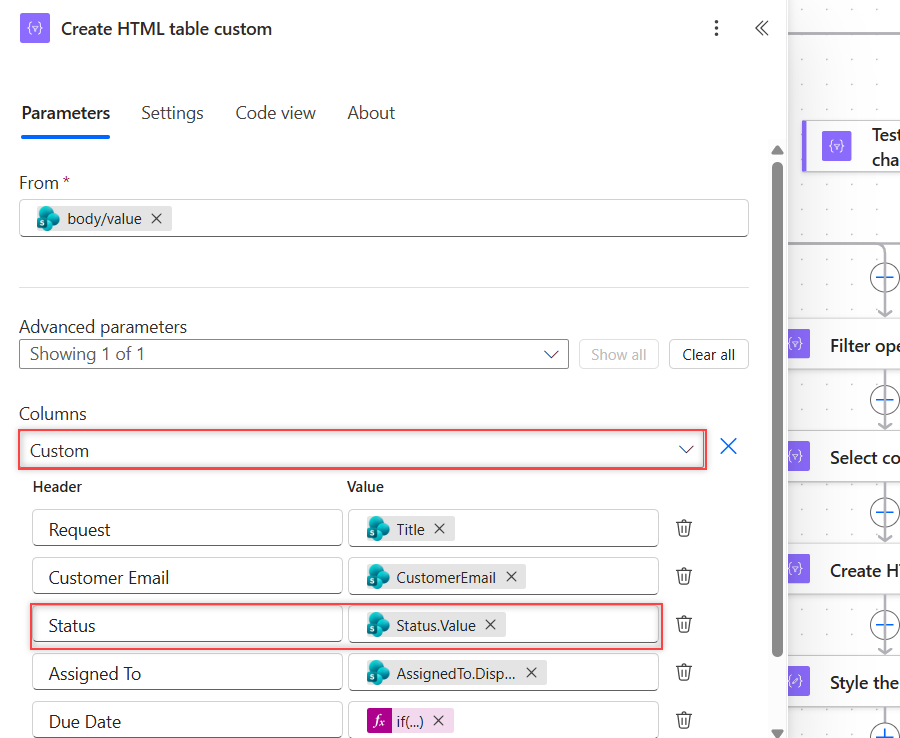Remove the Columns parameter with blue X
The width and height of the screenshot is (900, 738).
click(728, 446)
